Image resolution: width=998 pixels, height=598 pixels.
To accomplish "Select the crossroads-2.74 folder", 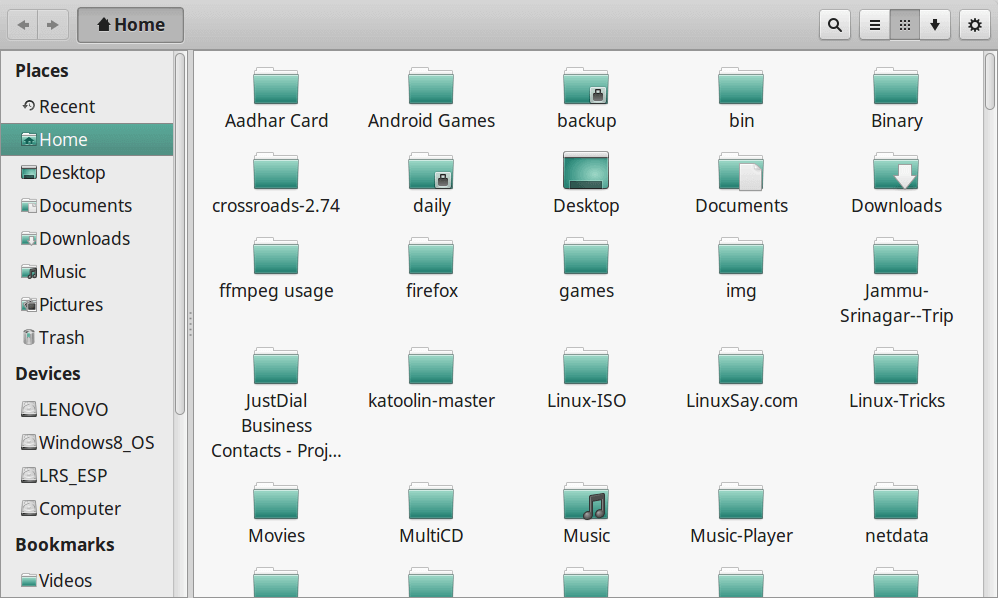I will [276, 184].
